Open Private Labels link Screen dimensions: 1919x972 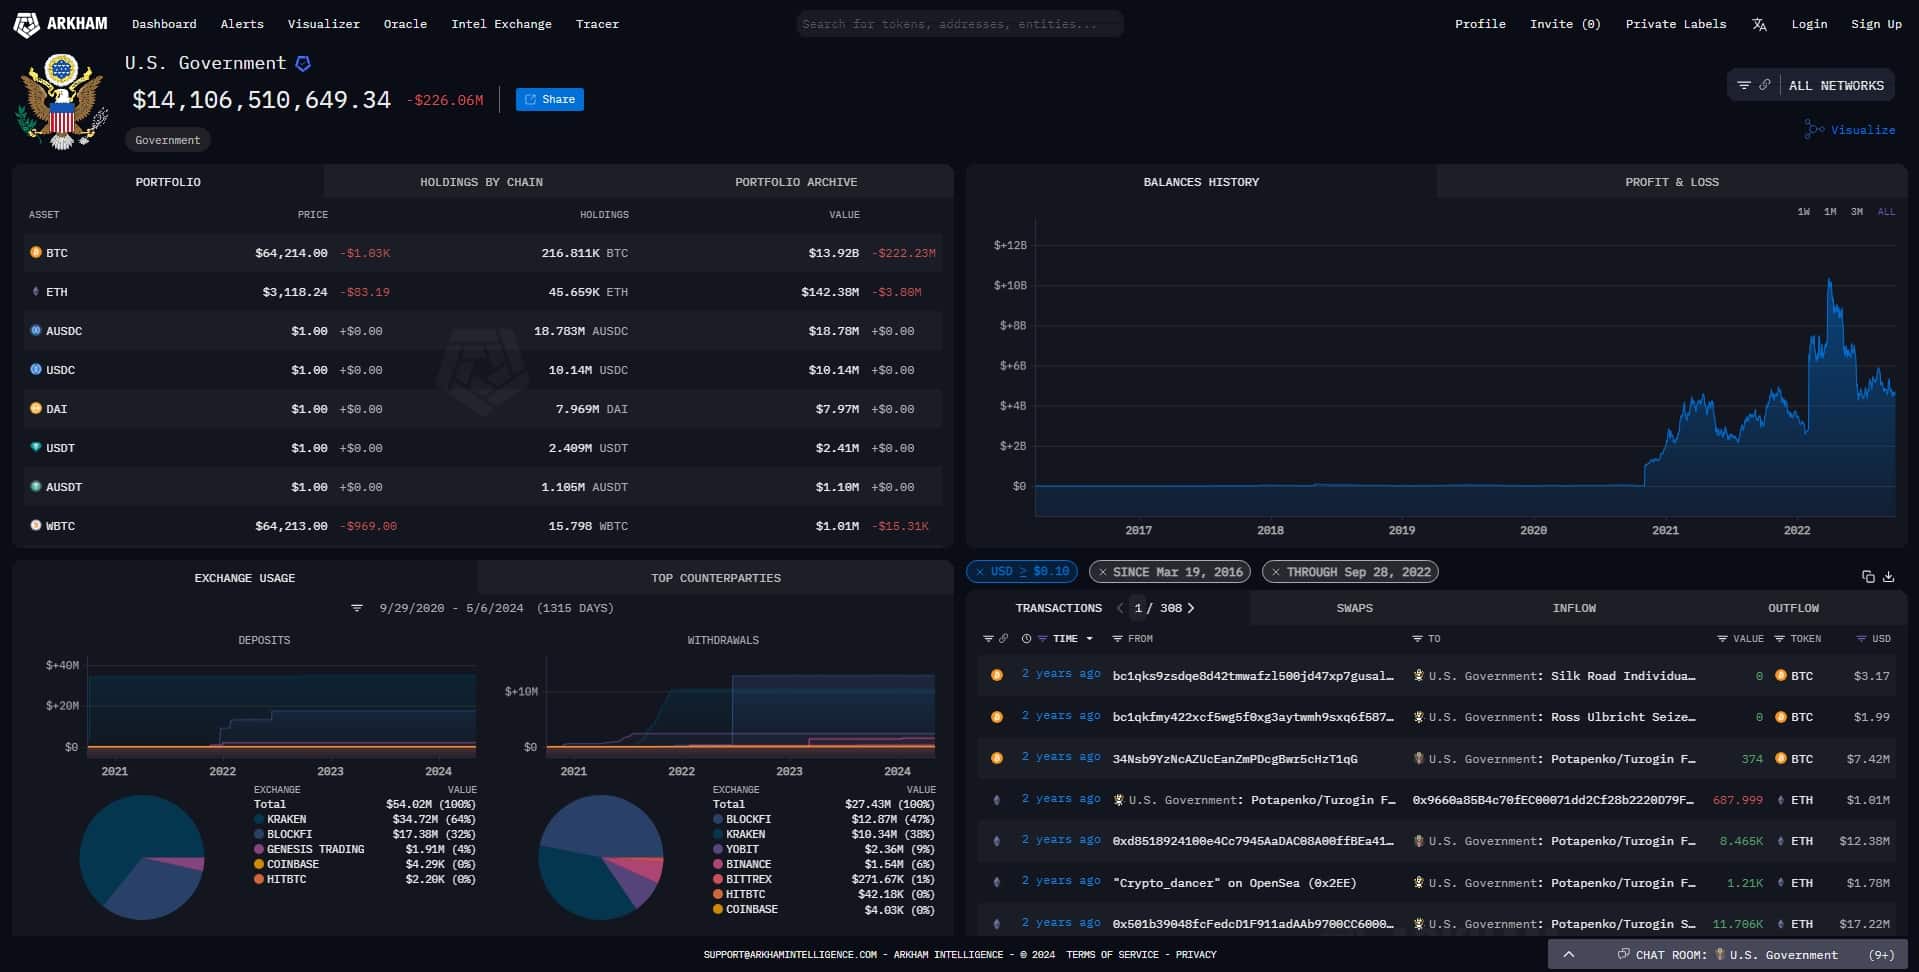[x=1675, y=24]
